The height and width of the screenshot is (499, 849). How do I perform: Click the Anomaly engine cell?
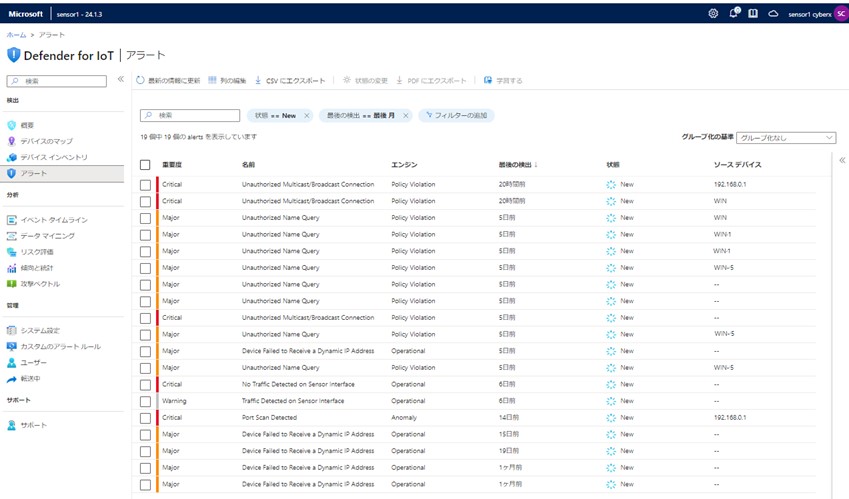tap(404, 418)
